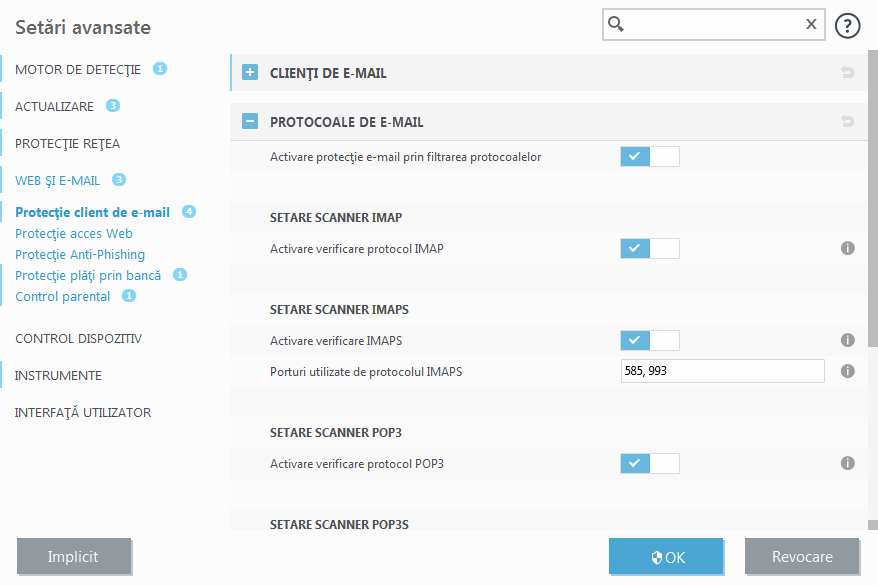Open help via the question mark icon
Image resolution: width=878 pixels, height=585 pixels.
pos(847,25)
